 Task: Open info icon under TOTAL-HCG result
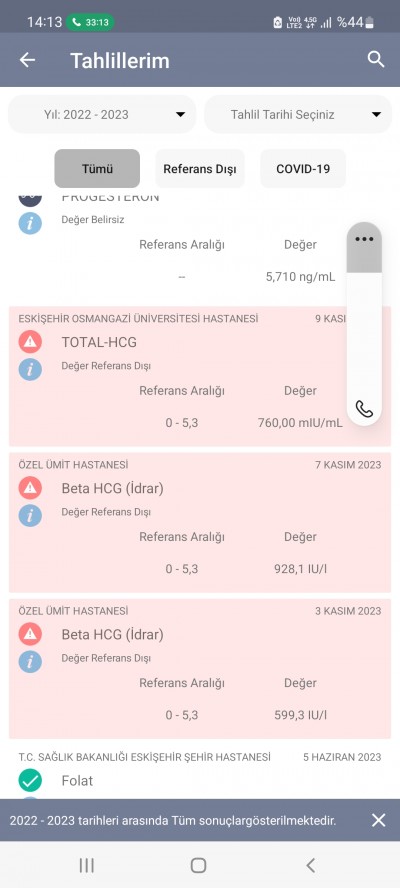pos(30,369)
